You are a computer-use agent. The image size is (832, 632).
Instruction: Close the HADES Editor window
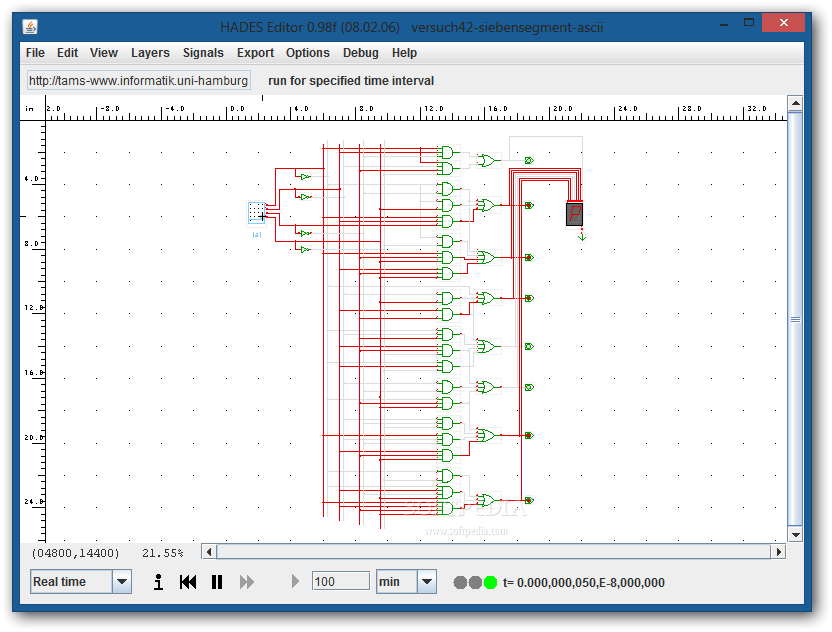point(784,23)
